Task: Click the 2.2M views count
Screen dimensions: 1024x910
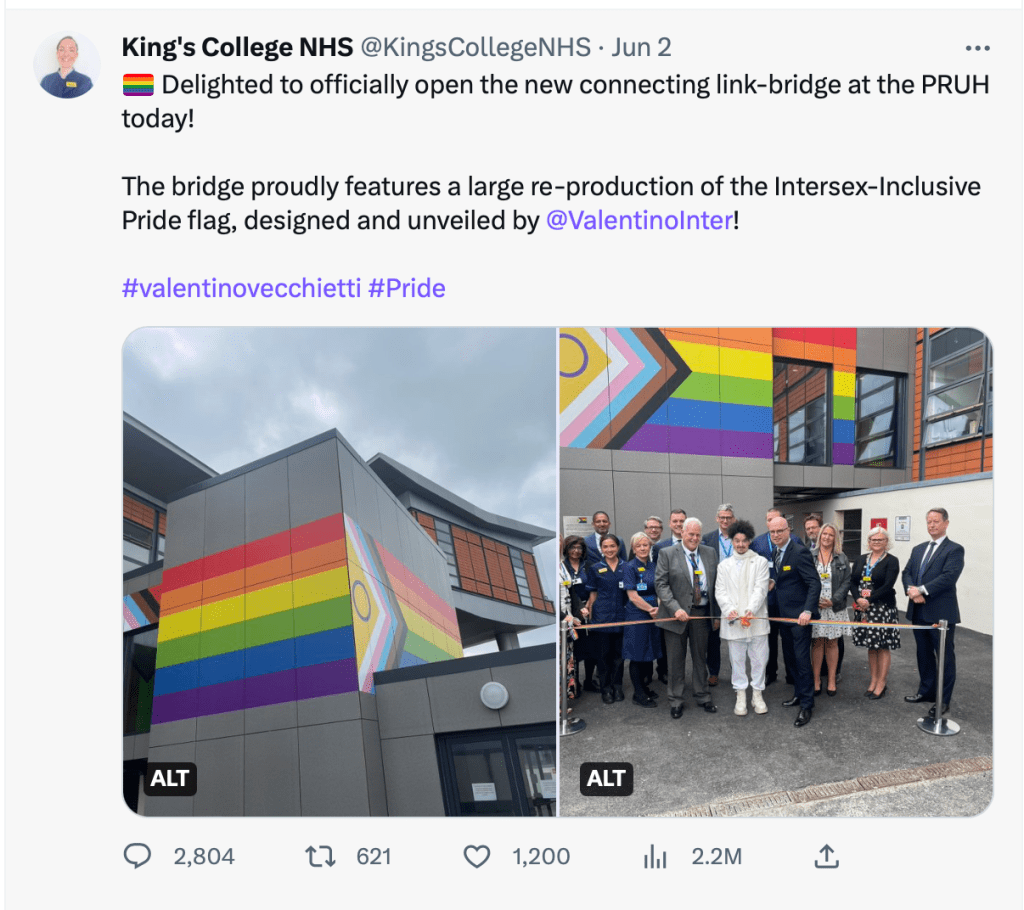Action: tap(717, 856)
